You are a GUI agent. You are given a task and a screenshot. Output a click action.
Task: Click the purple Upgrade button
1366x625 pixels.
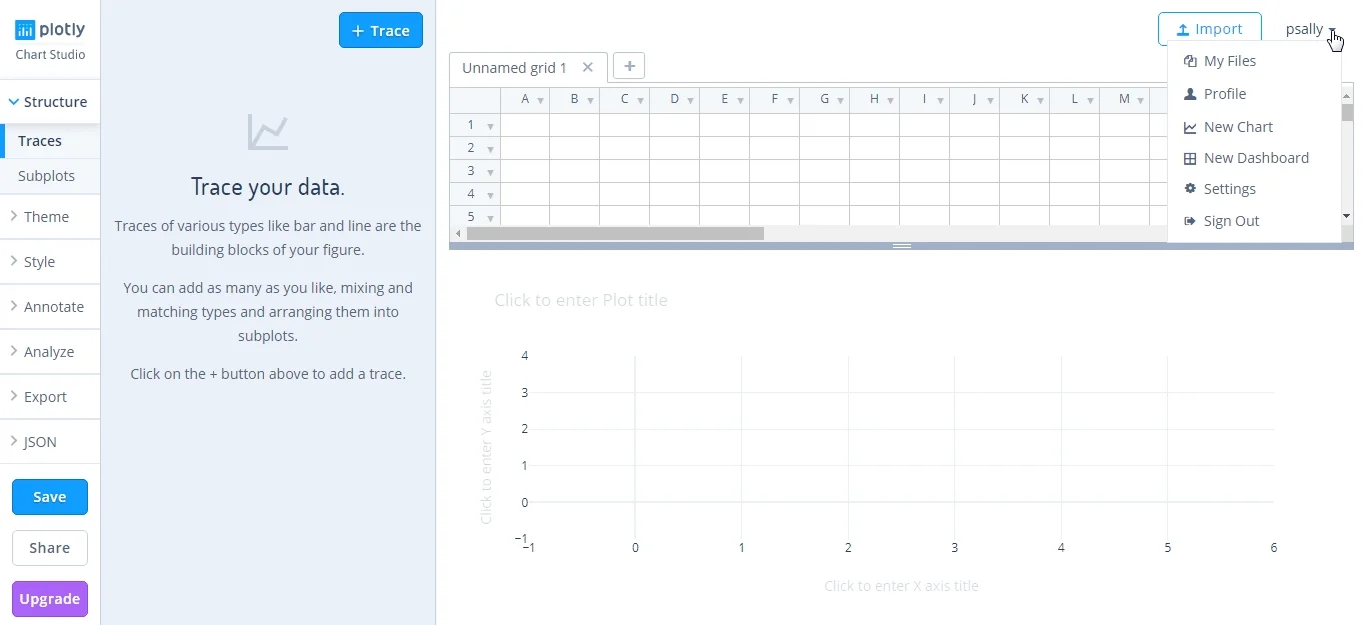pyautogui.click(x=50, y=599)
